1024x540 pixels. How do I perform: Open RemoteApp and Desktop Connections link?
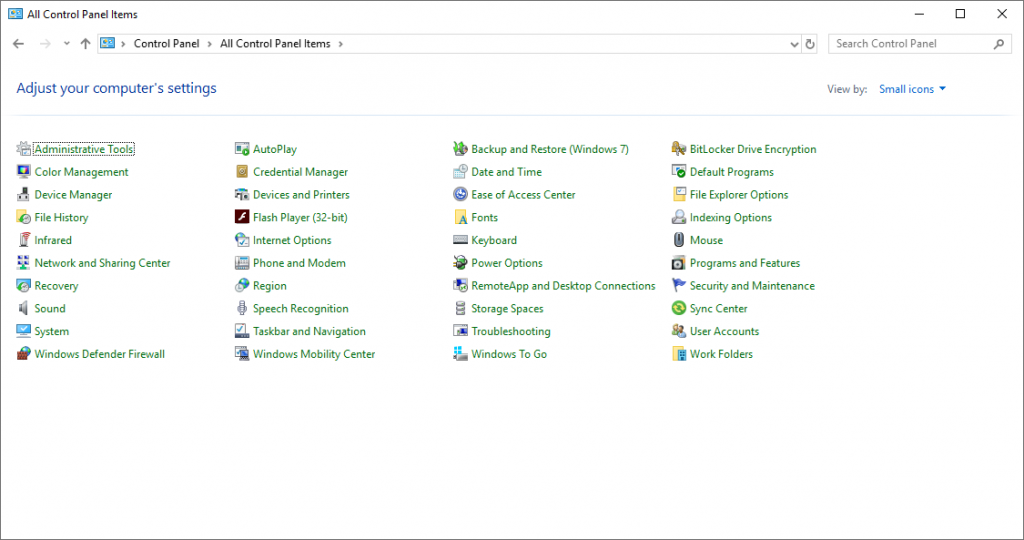tap(563, 286)
